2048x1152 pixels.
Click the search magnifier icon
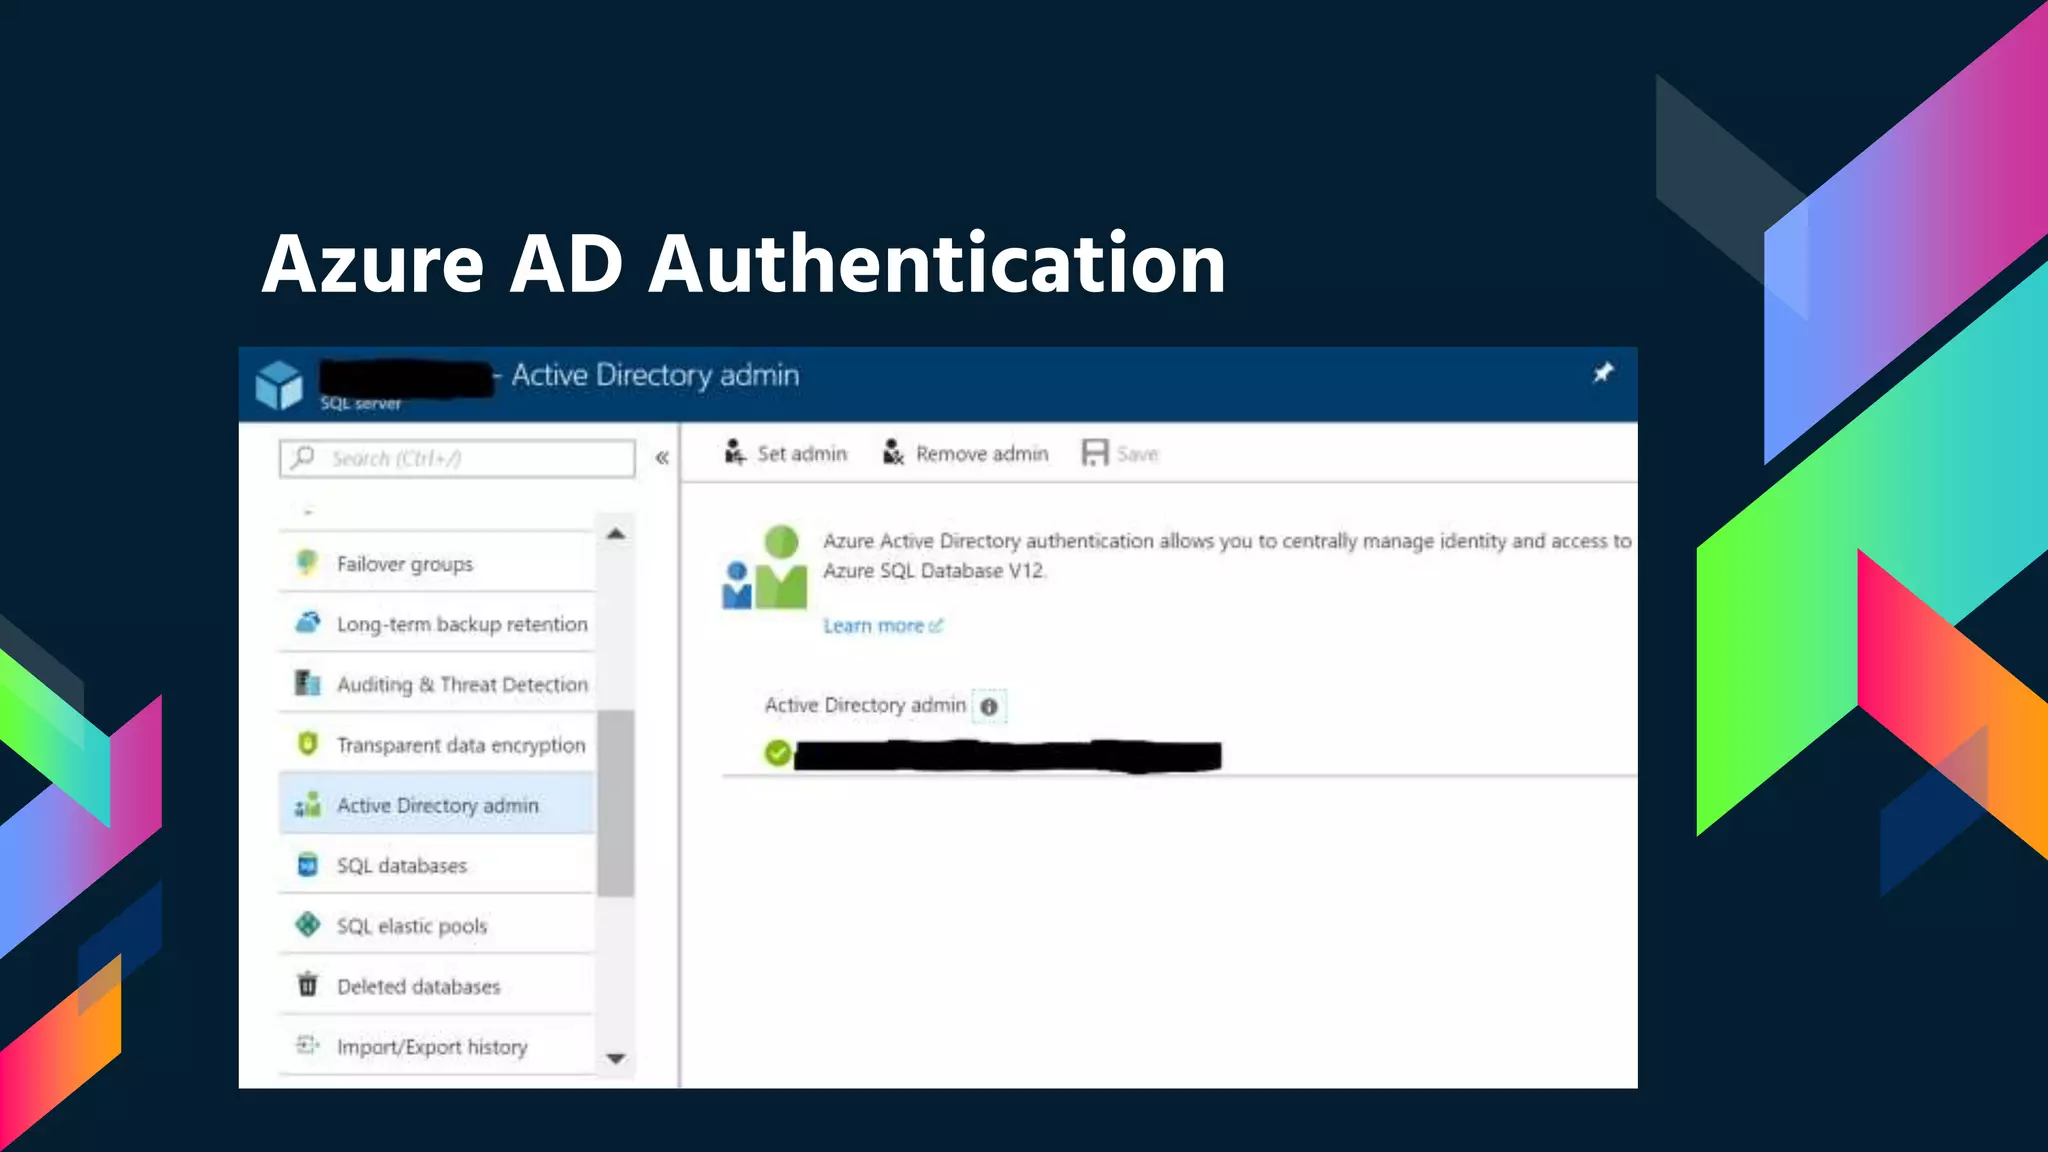pos(302,458)
